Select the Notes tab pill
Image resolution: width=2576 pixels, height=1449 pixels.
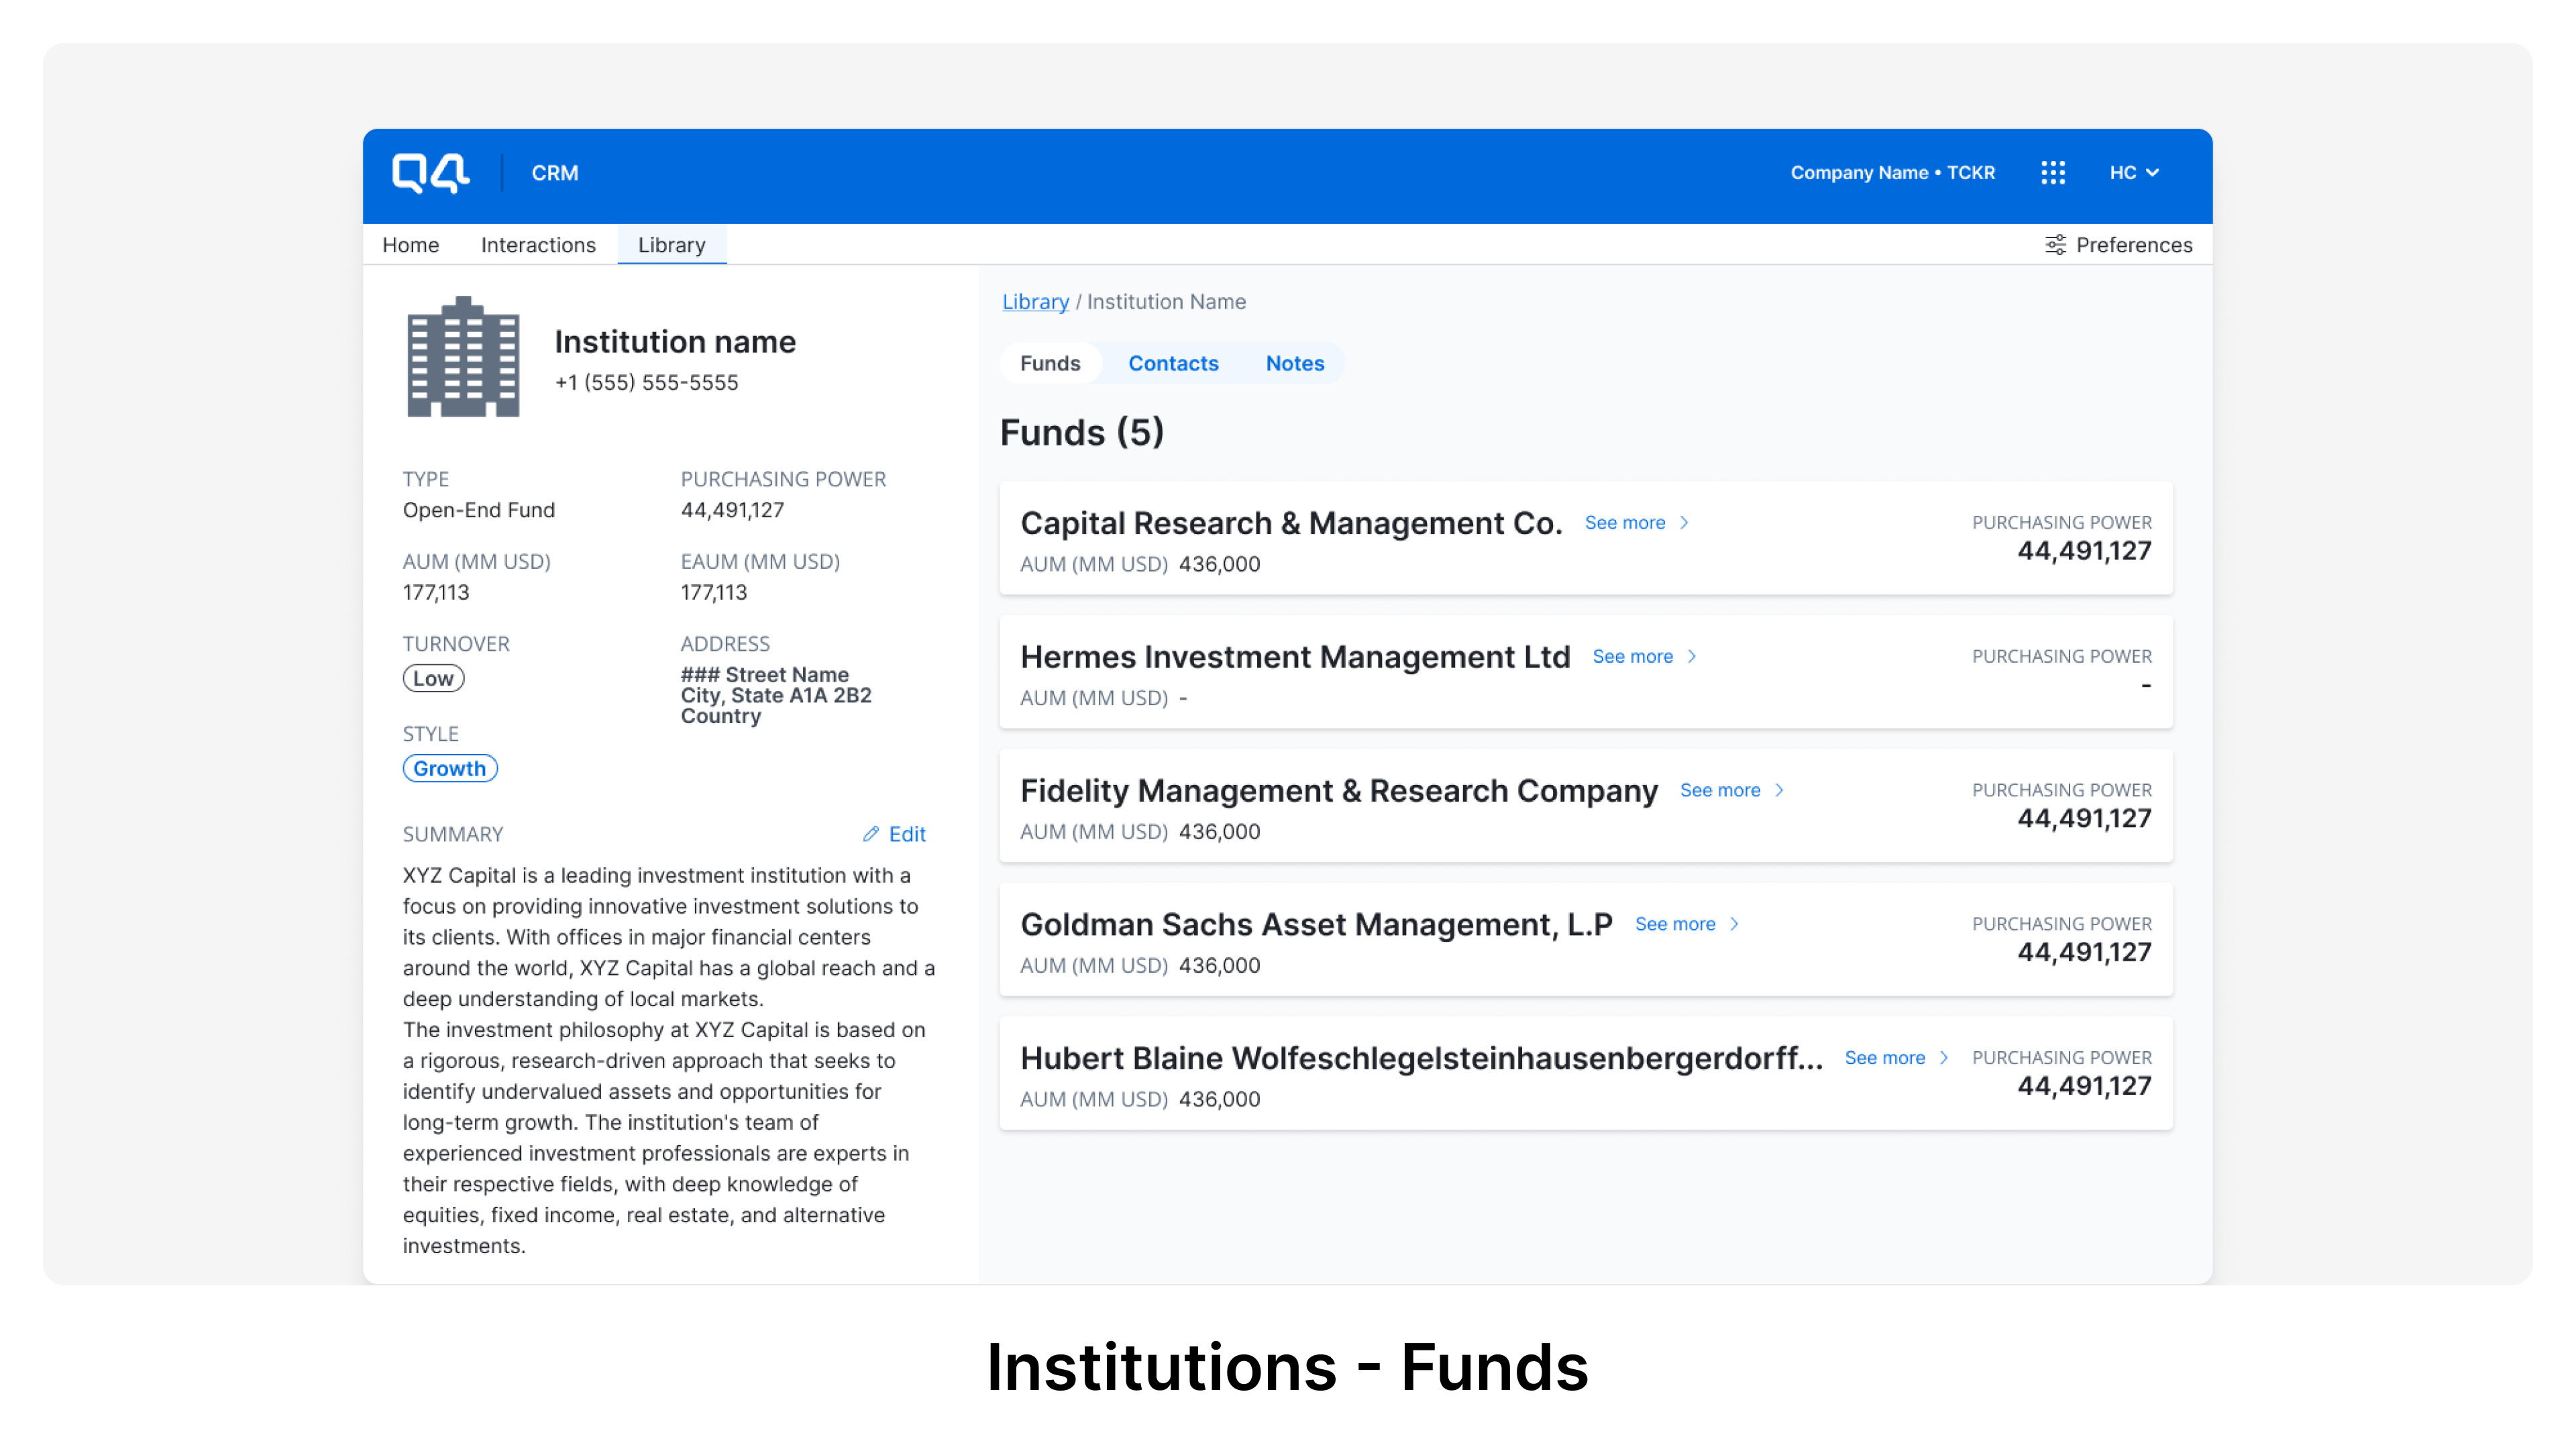pos(1295,363)
